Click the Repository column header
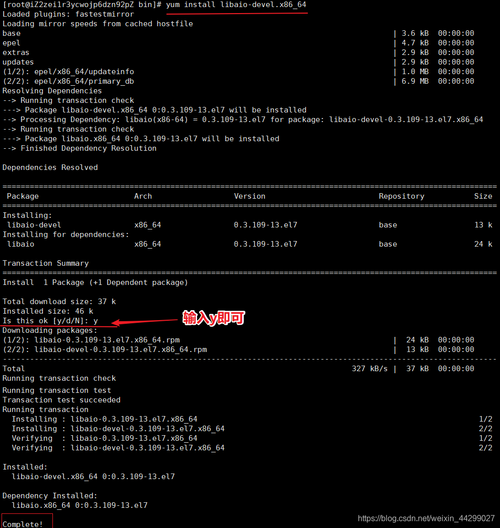The image size is (500, 528). point(401,196)
